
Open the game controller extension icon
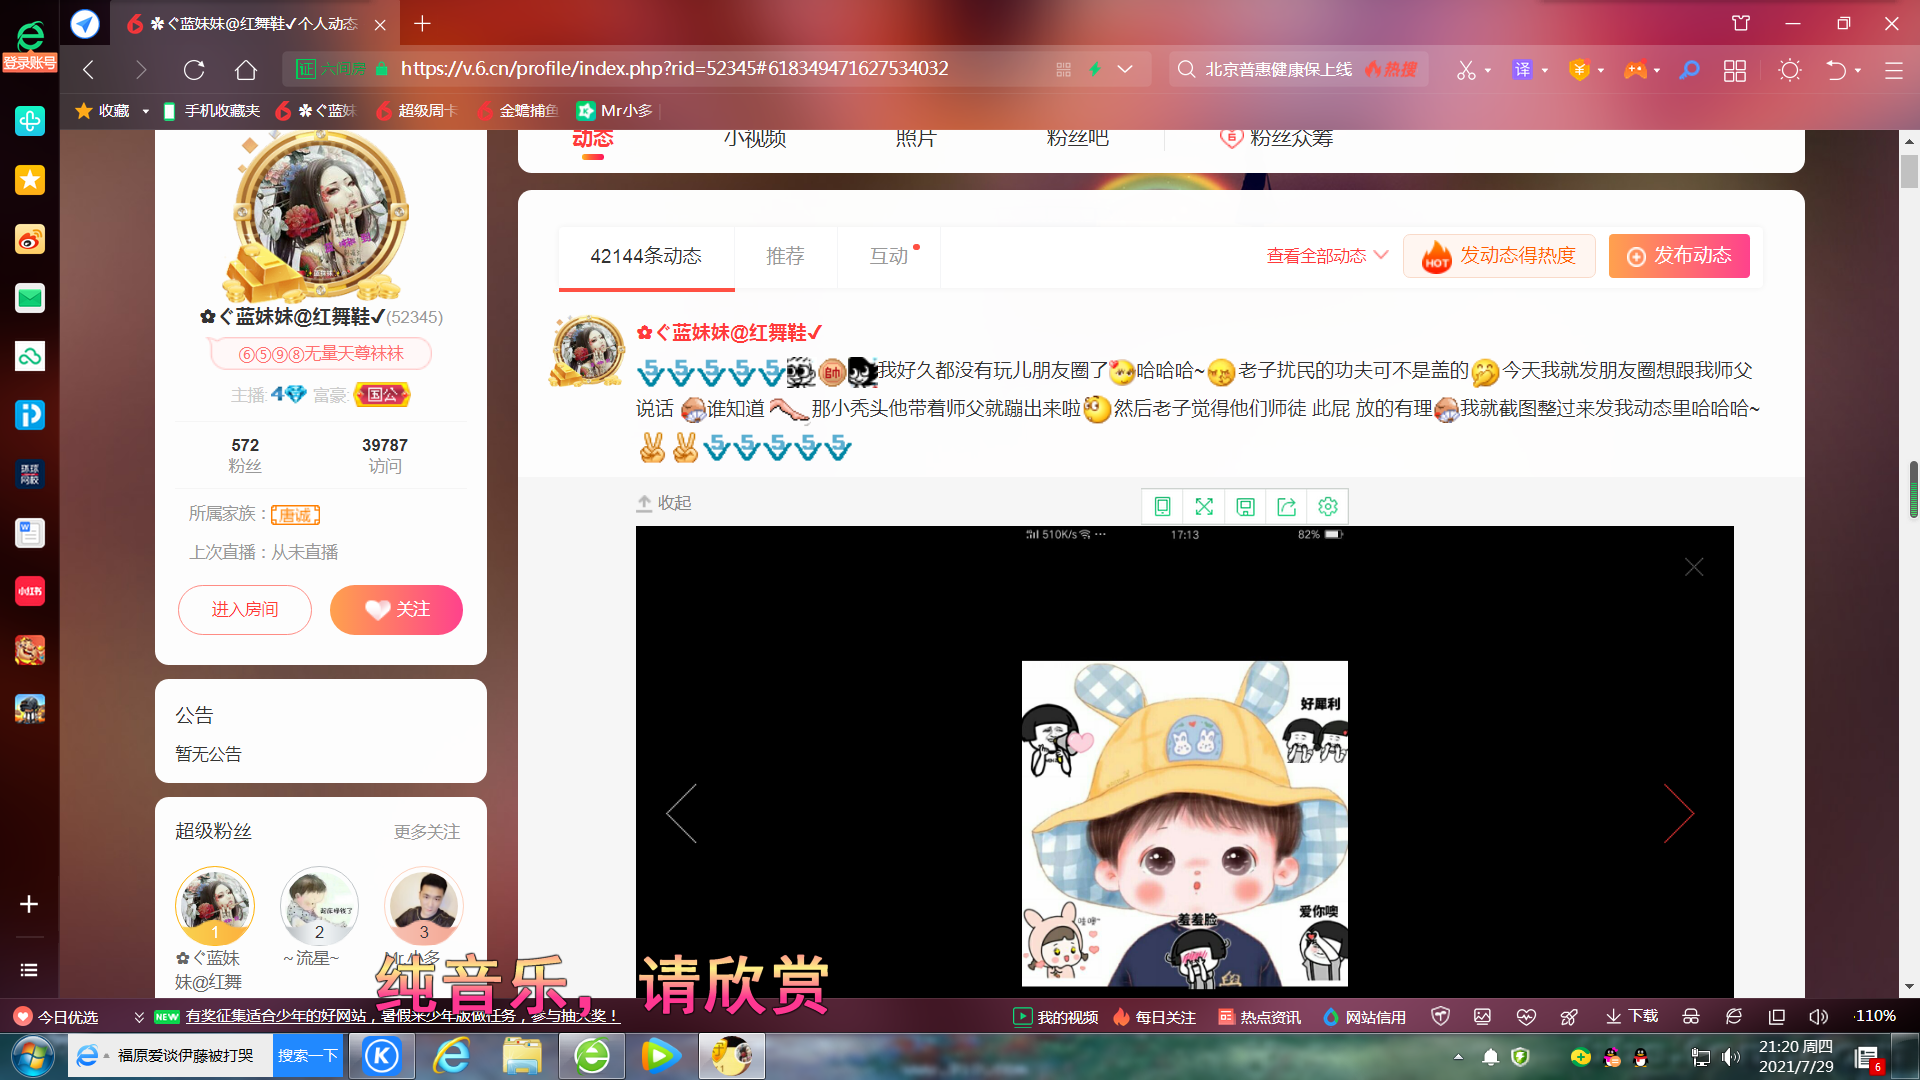click(1635, 70)
